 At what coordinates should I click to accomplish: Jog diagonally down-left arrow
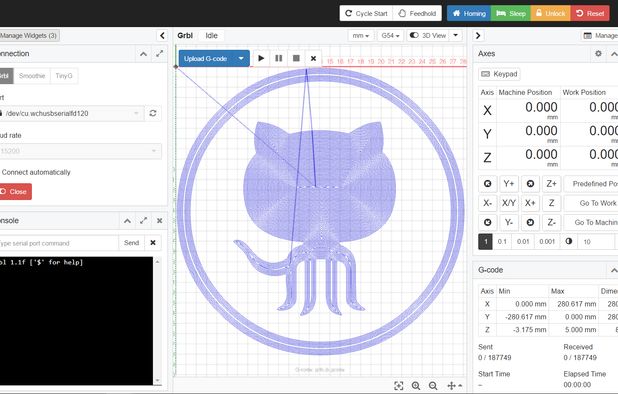[x=488, y=222]
